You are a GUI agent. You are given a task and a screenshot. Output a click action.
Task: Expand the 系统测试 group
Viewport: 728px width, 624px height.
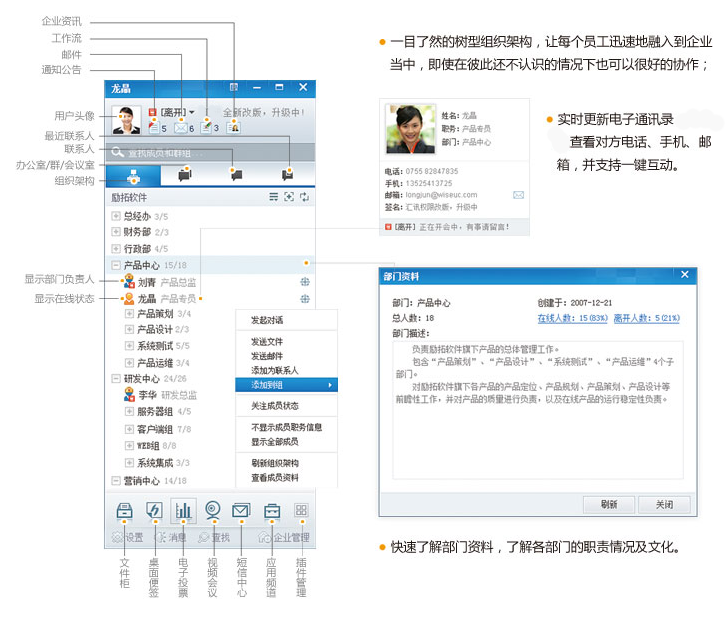coord(129,345)
